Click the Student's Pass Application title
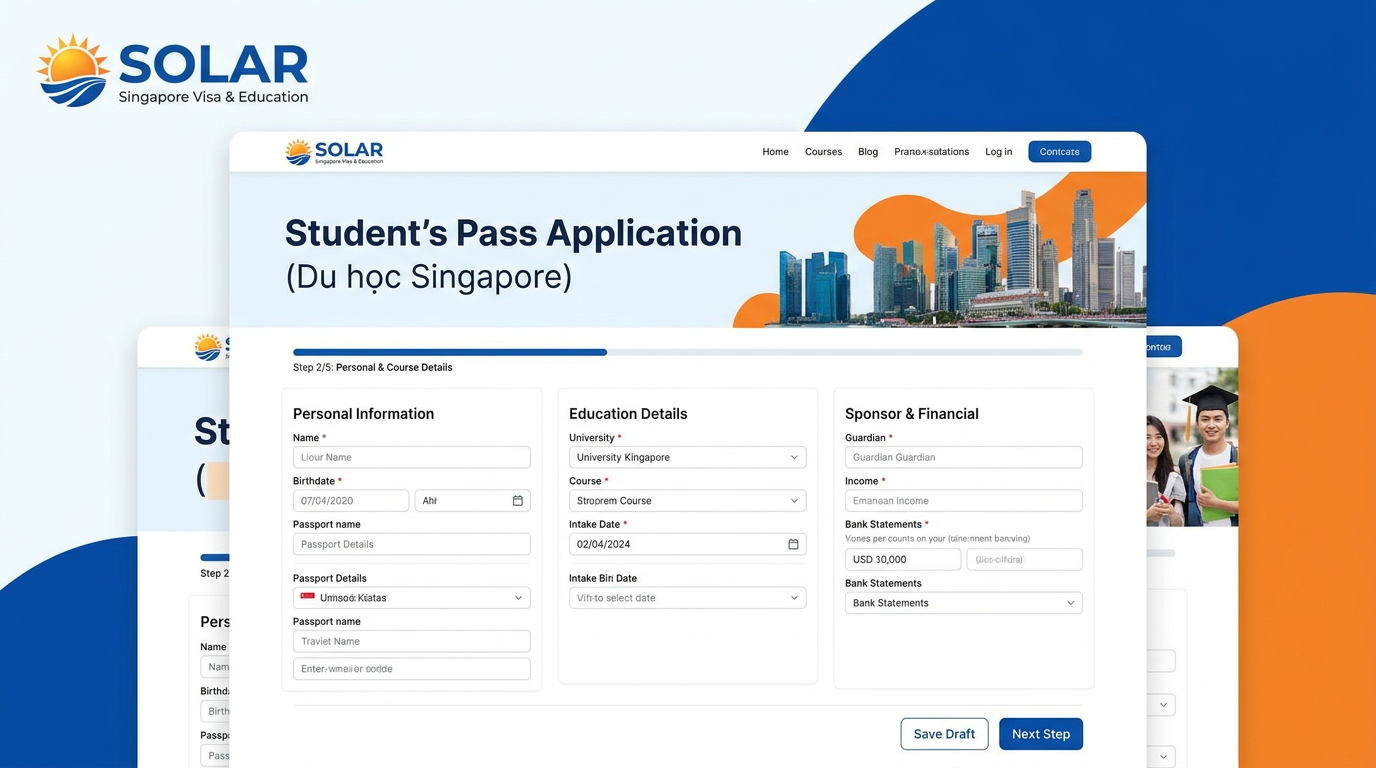 pos(513,233)
